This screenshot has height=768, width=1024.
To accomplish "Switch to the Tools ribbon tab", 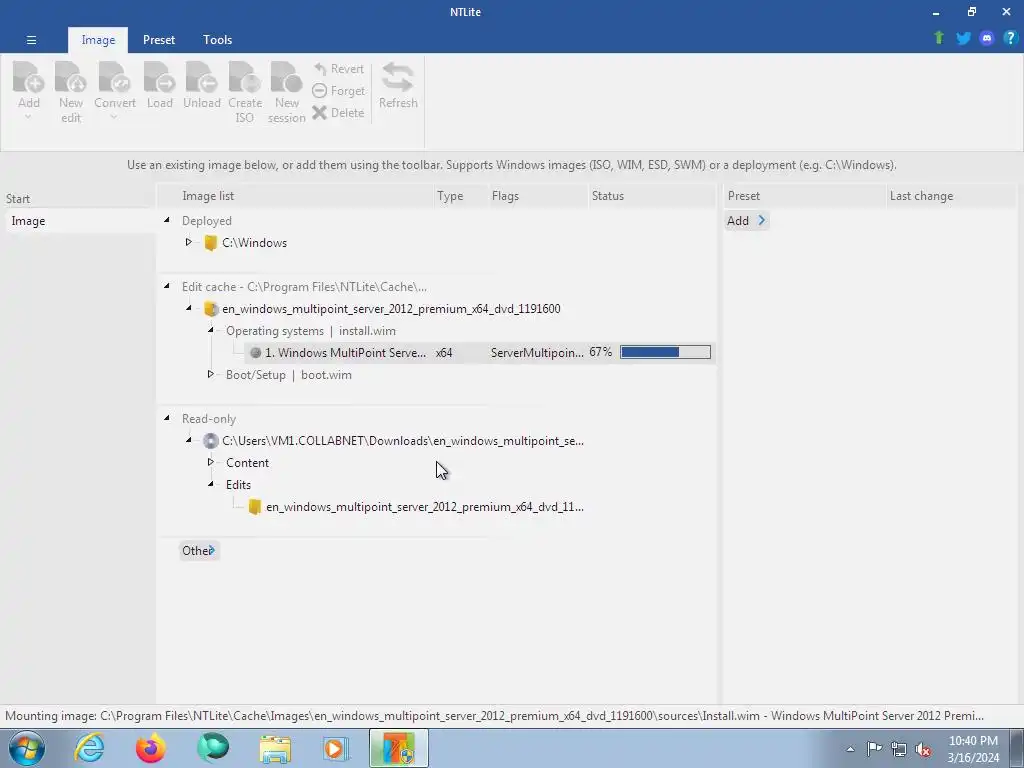I will [x=217, y=40].
